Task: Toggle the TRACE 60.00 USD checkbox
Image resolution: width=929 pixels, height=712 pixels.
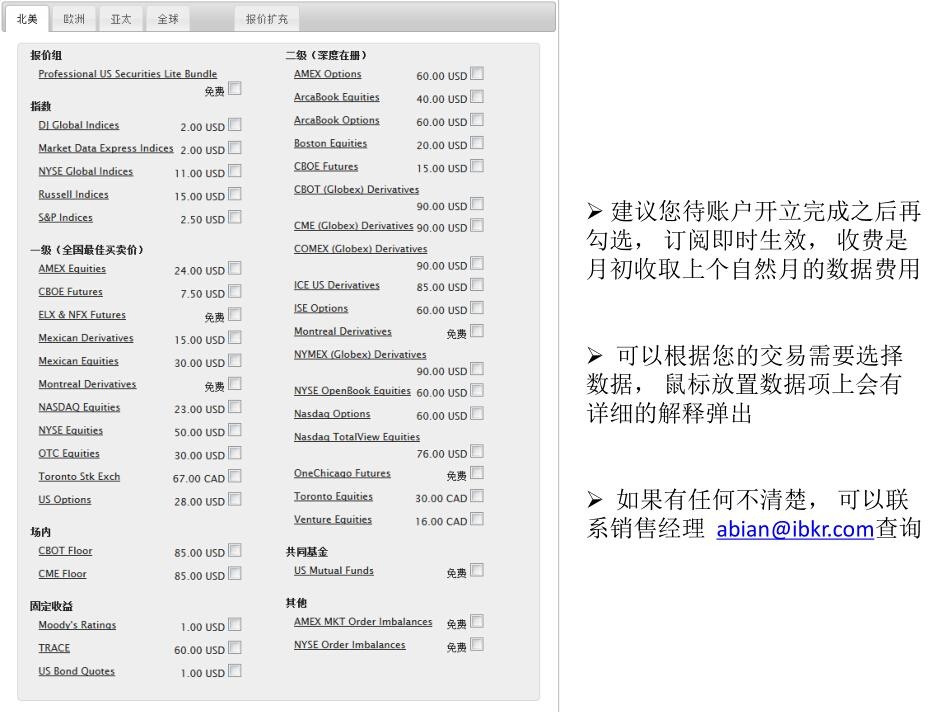Action: 235,647
